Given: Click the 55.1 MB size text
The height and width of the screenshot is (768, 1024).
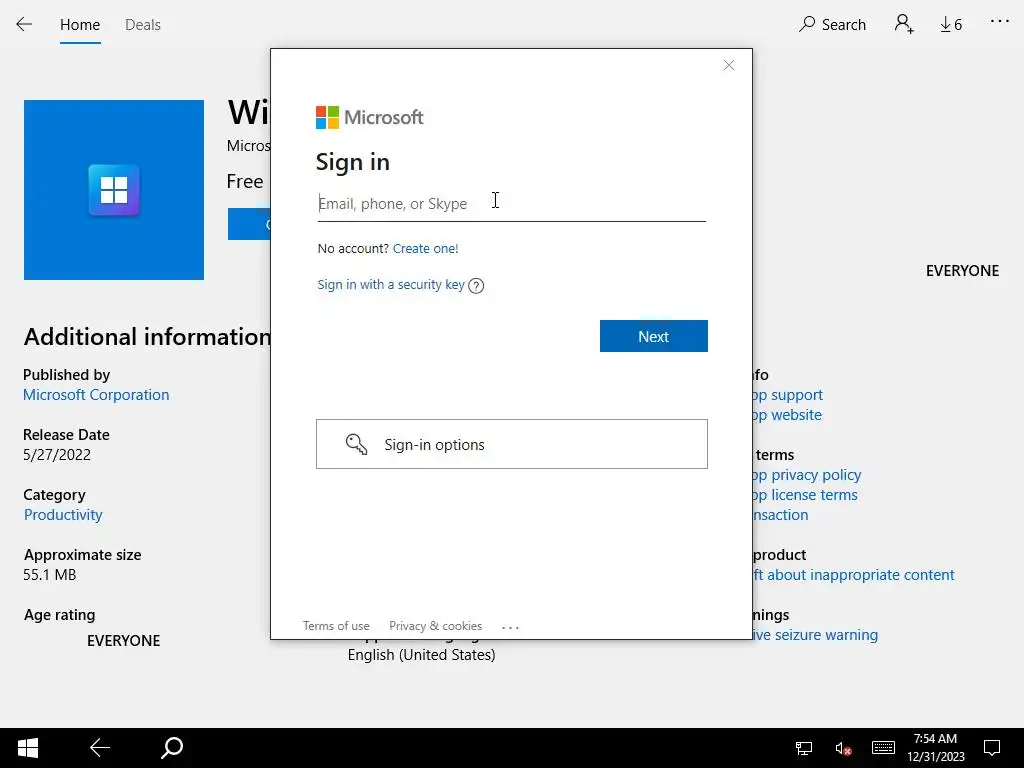Looking at the screenshot, I should tap(50, 575).
